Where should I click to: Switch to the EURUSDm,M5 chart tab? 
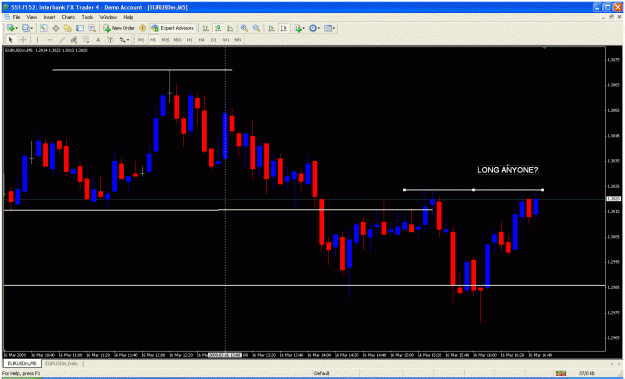coord(23,363)
